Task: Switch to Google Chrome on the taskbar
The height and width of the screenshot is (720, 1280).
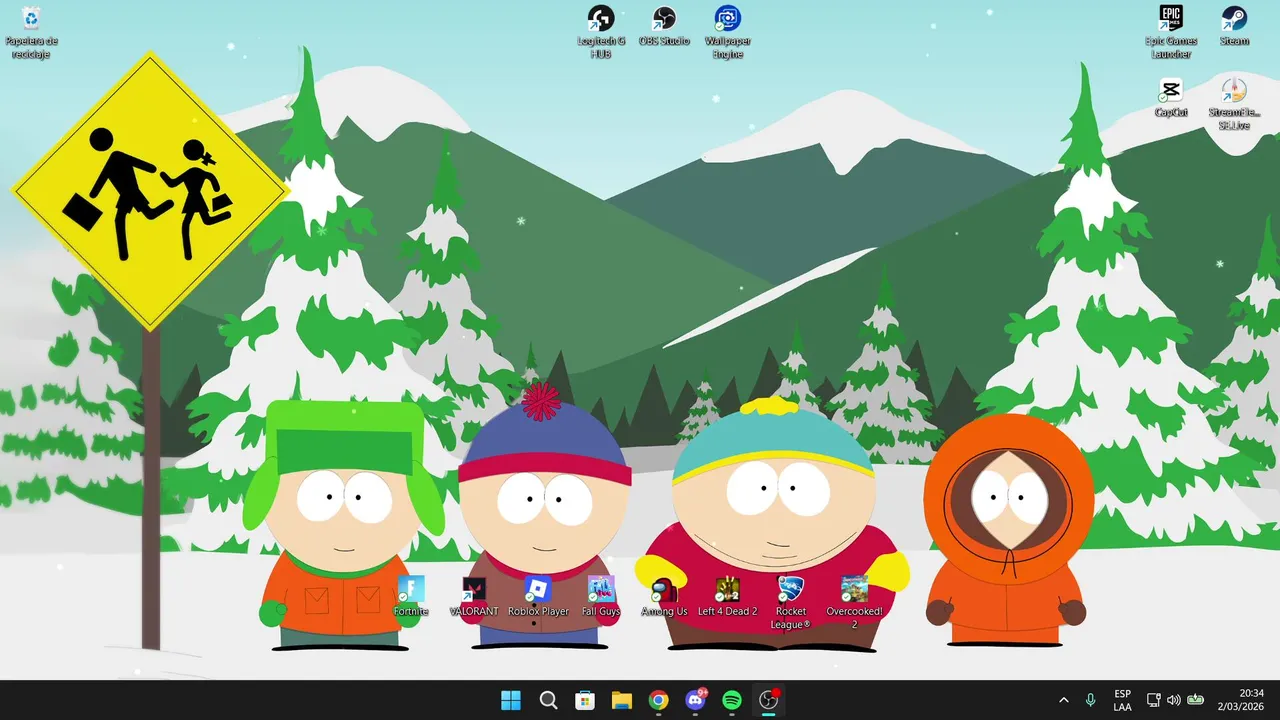Action: [658, 700]
